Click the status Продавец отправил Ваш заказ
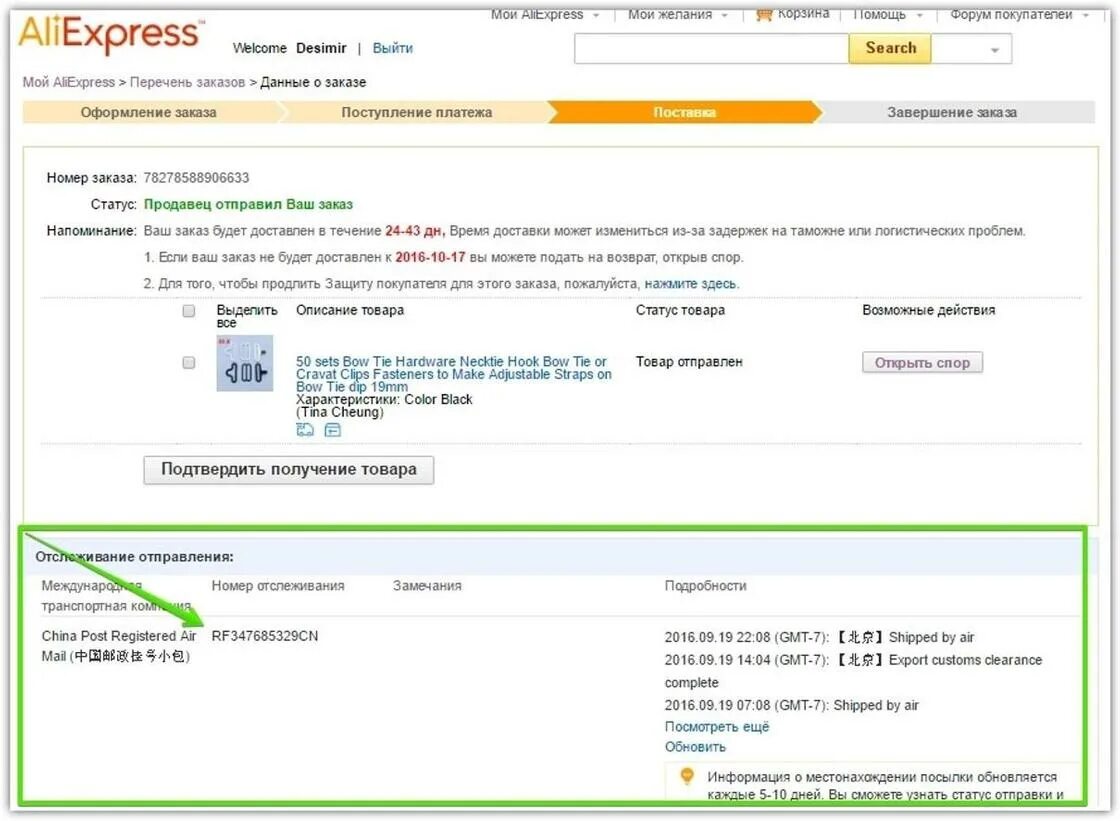 [x=249, y=204]
